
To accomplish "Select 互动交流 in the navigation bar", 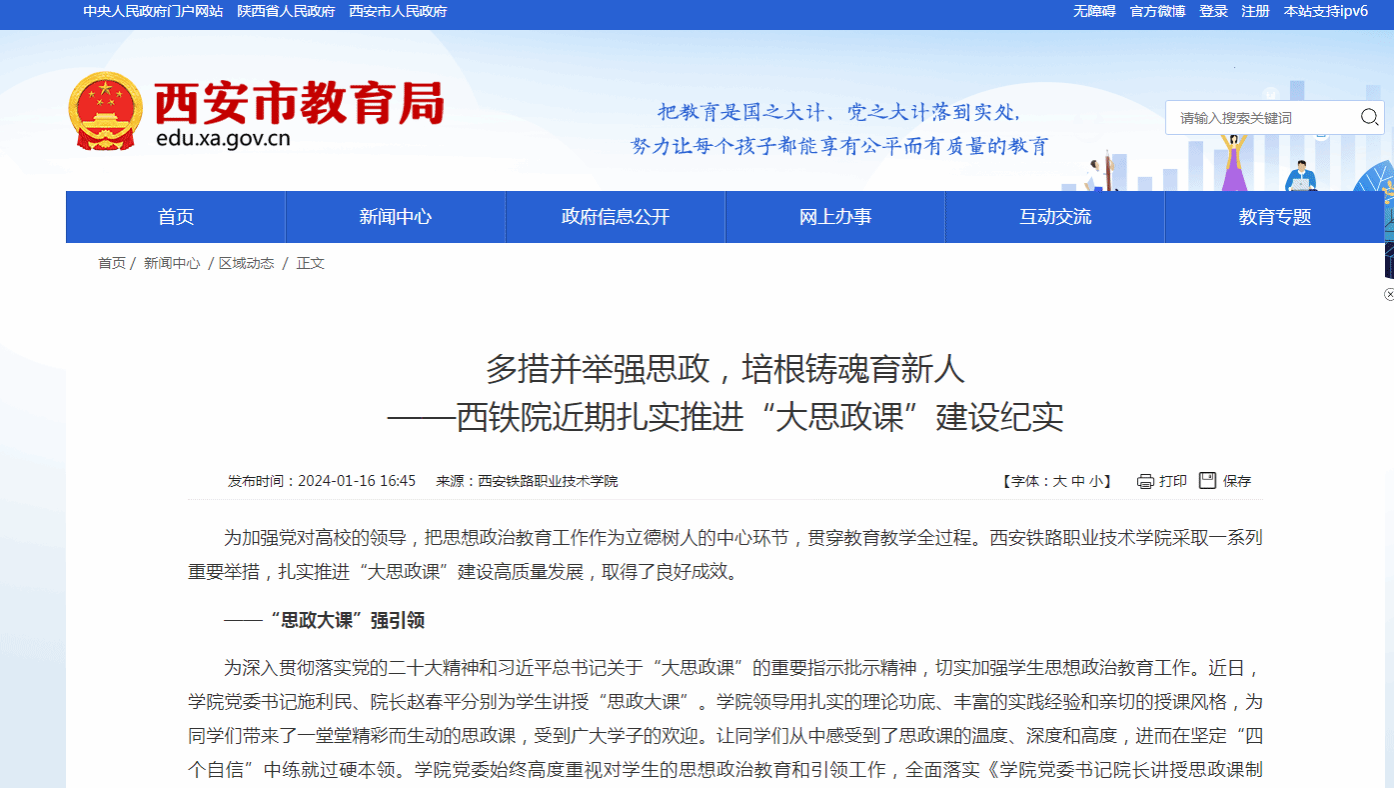I will [x=1055, y=217].
